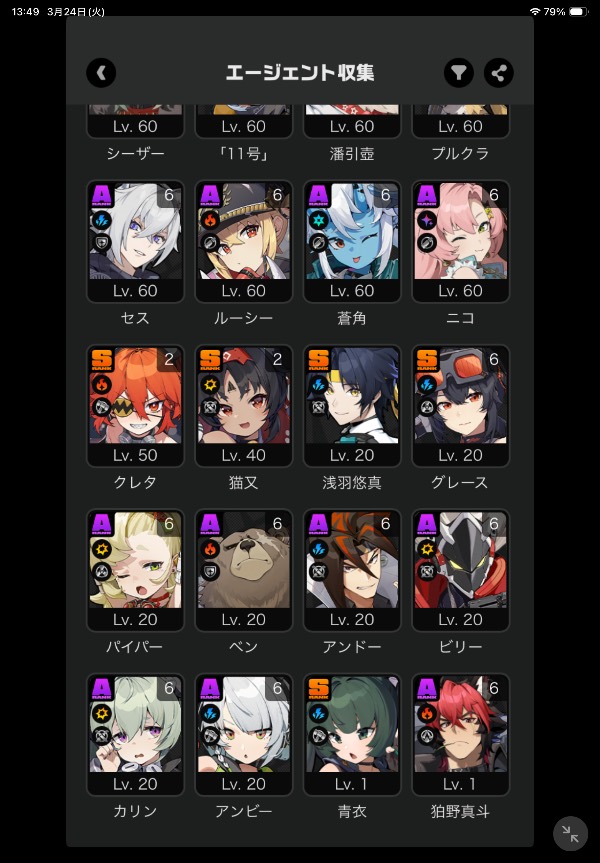600x863 pixels.
Task: Open the ビリー agent card
Action: [460, 570]
